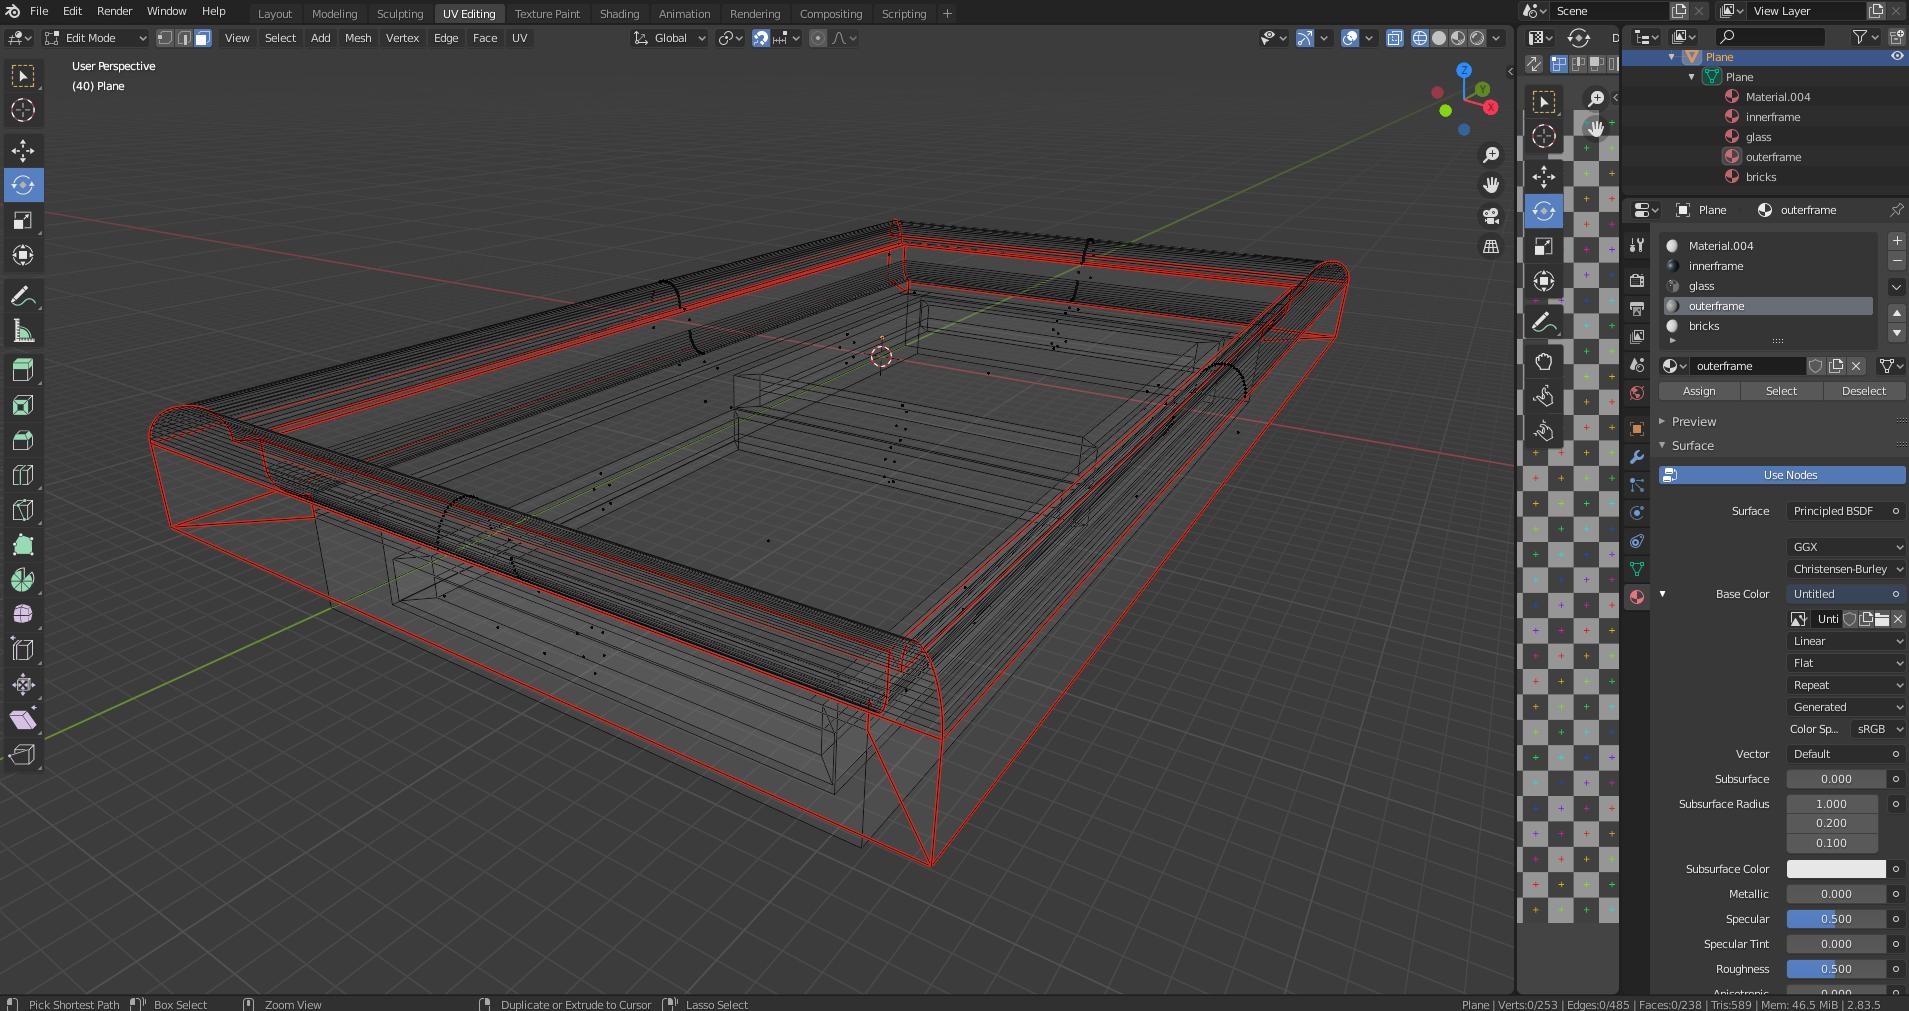Choose the Poly Build tool
1909x1011 pixels.
[23, 545]
